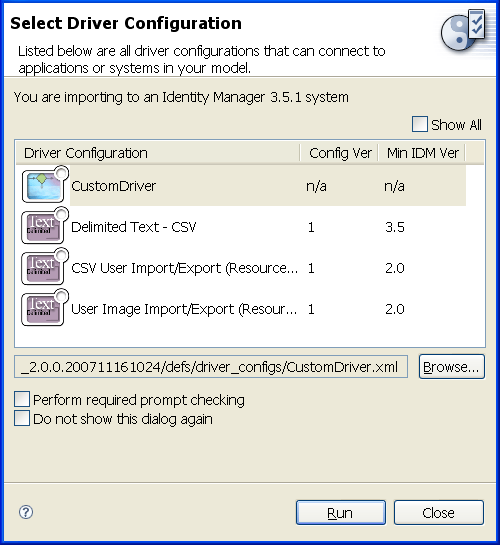Select CSV User Import/Export (Resource... entry
Image resolution: width=500 pixels, height=545 pixels.
185,268
